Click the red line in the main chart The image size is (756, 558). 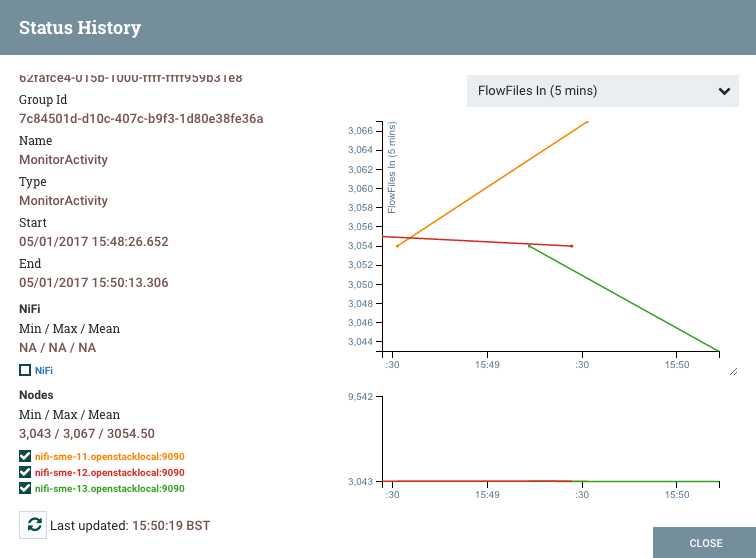pyautogui.click(x=477, y=241)
